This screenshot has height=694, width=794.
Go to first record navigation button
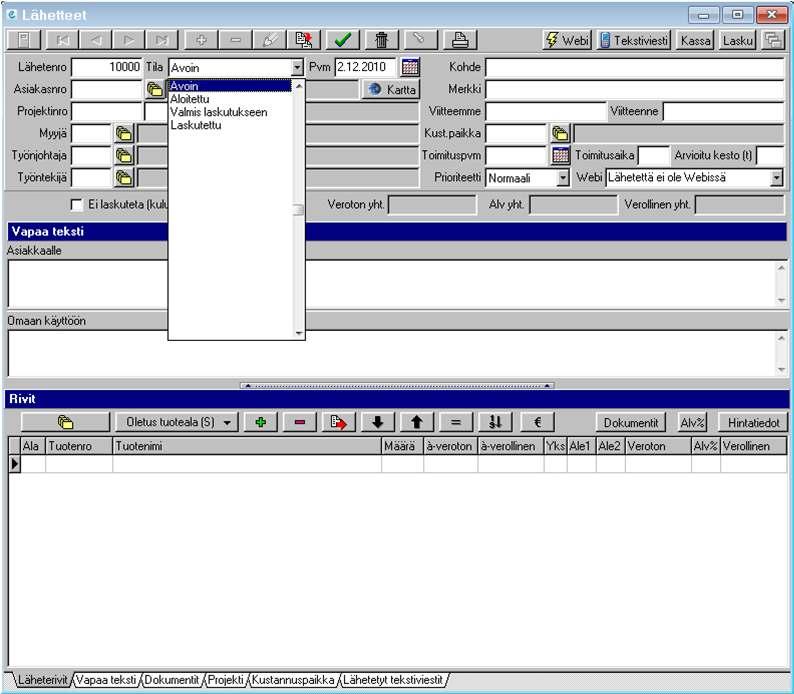(x=62, y=39)
